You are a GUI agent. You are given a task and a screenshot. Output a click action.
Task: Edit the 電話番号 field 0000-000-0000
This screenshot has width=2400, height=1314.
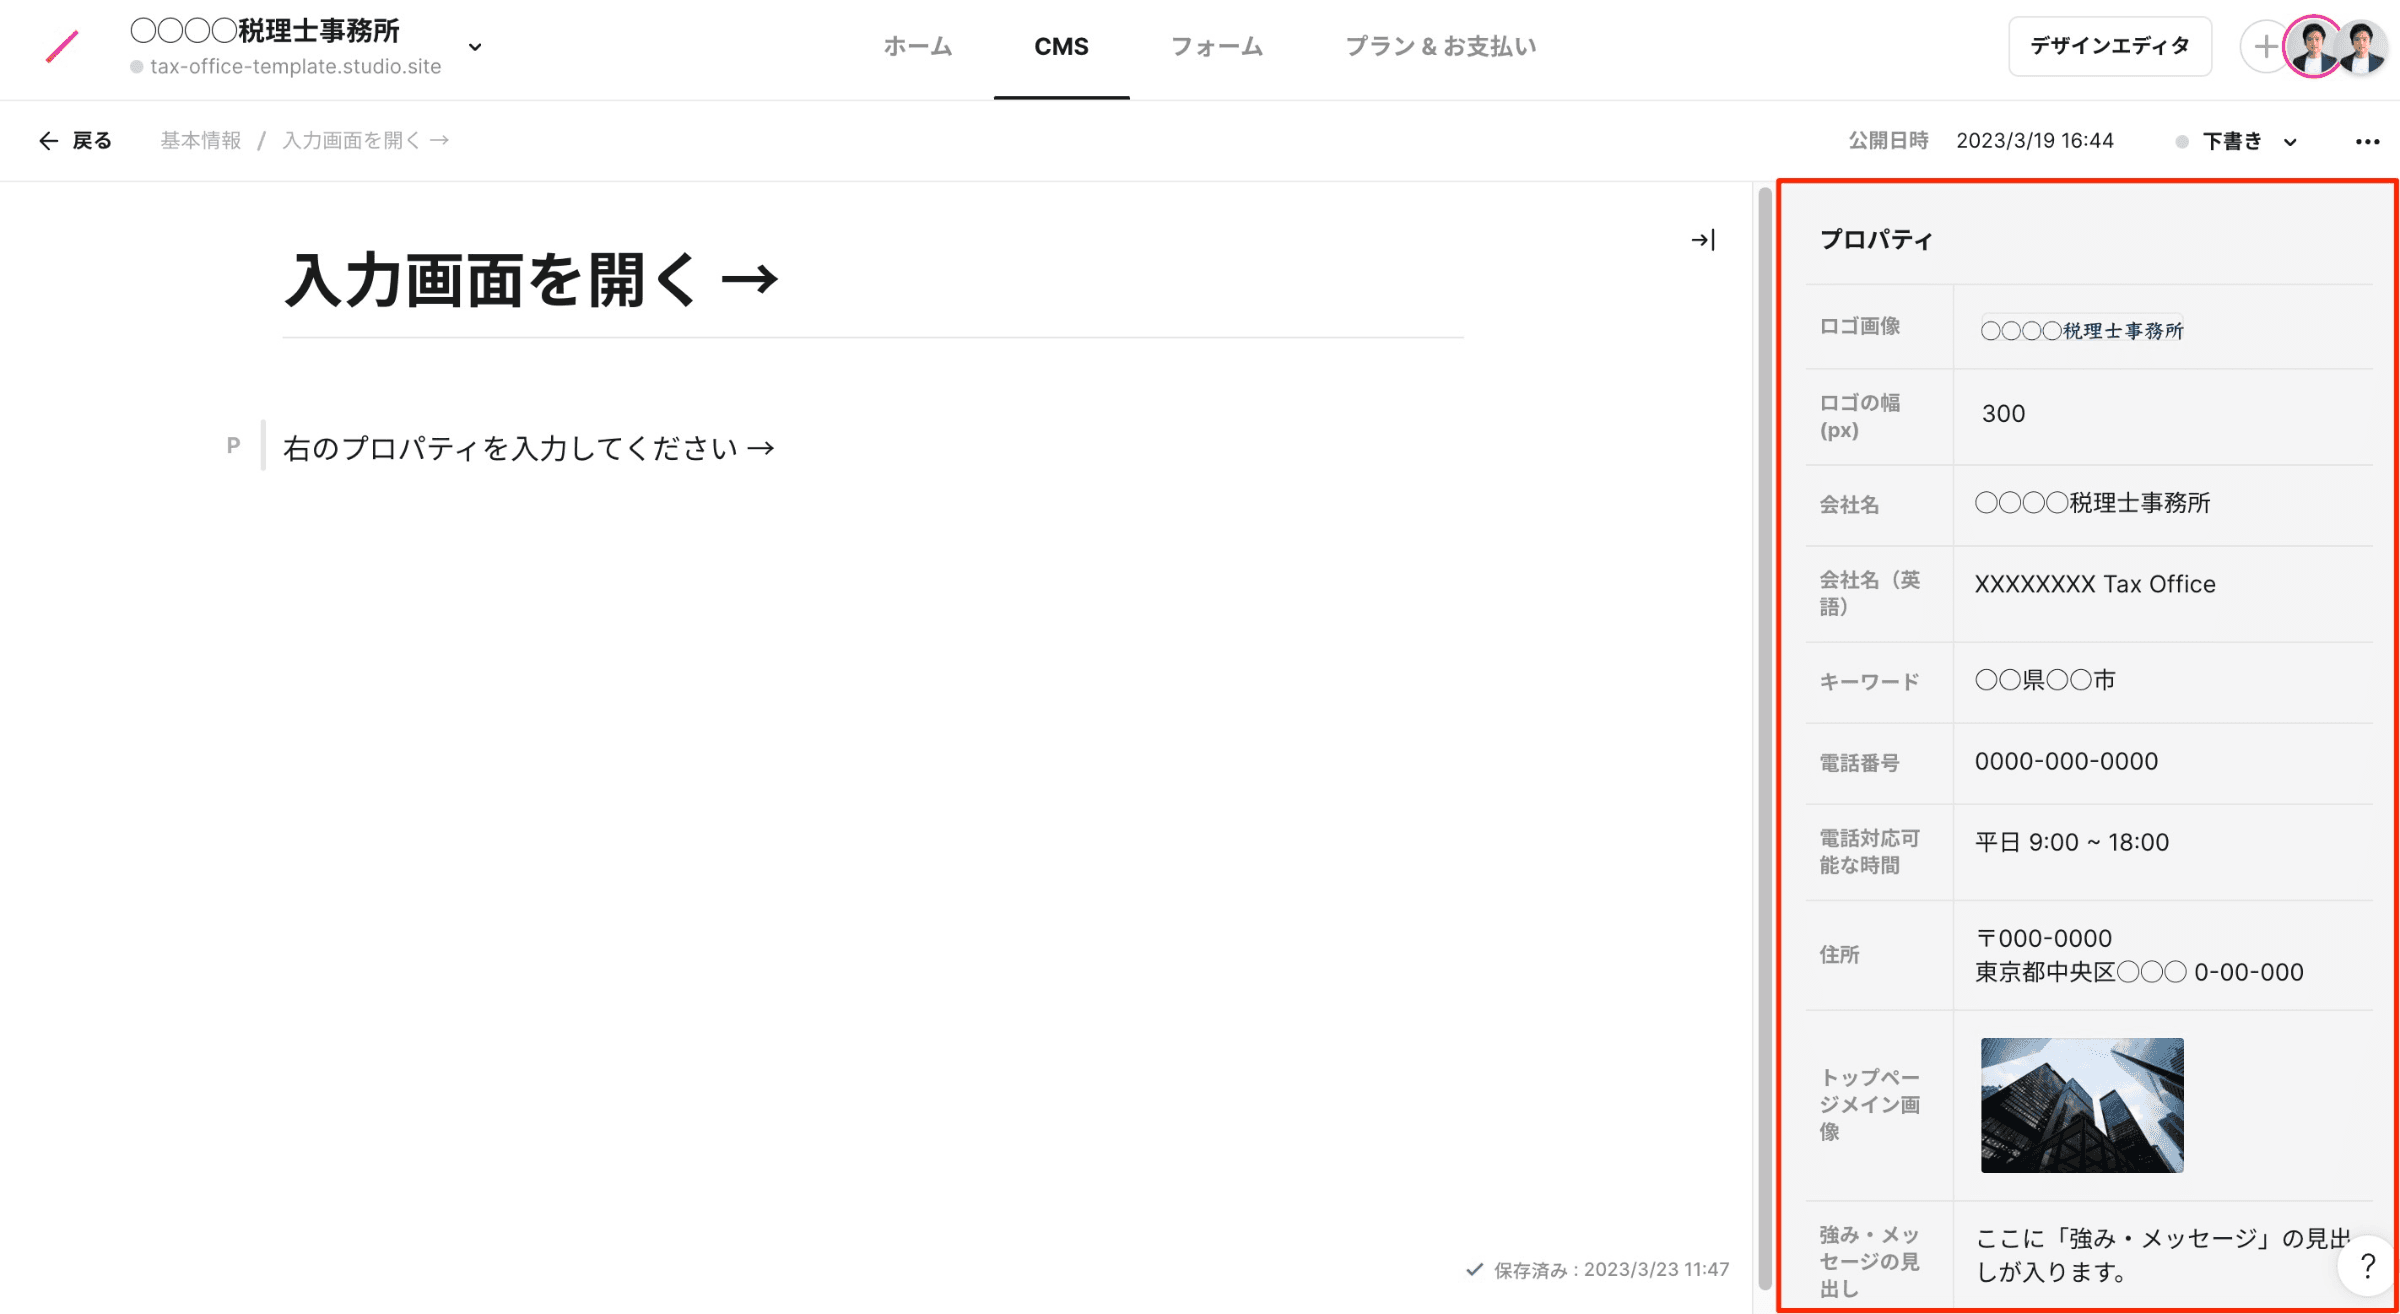click(x=2066, y=762)
